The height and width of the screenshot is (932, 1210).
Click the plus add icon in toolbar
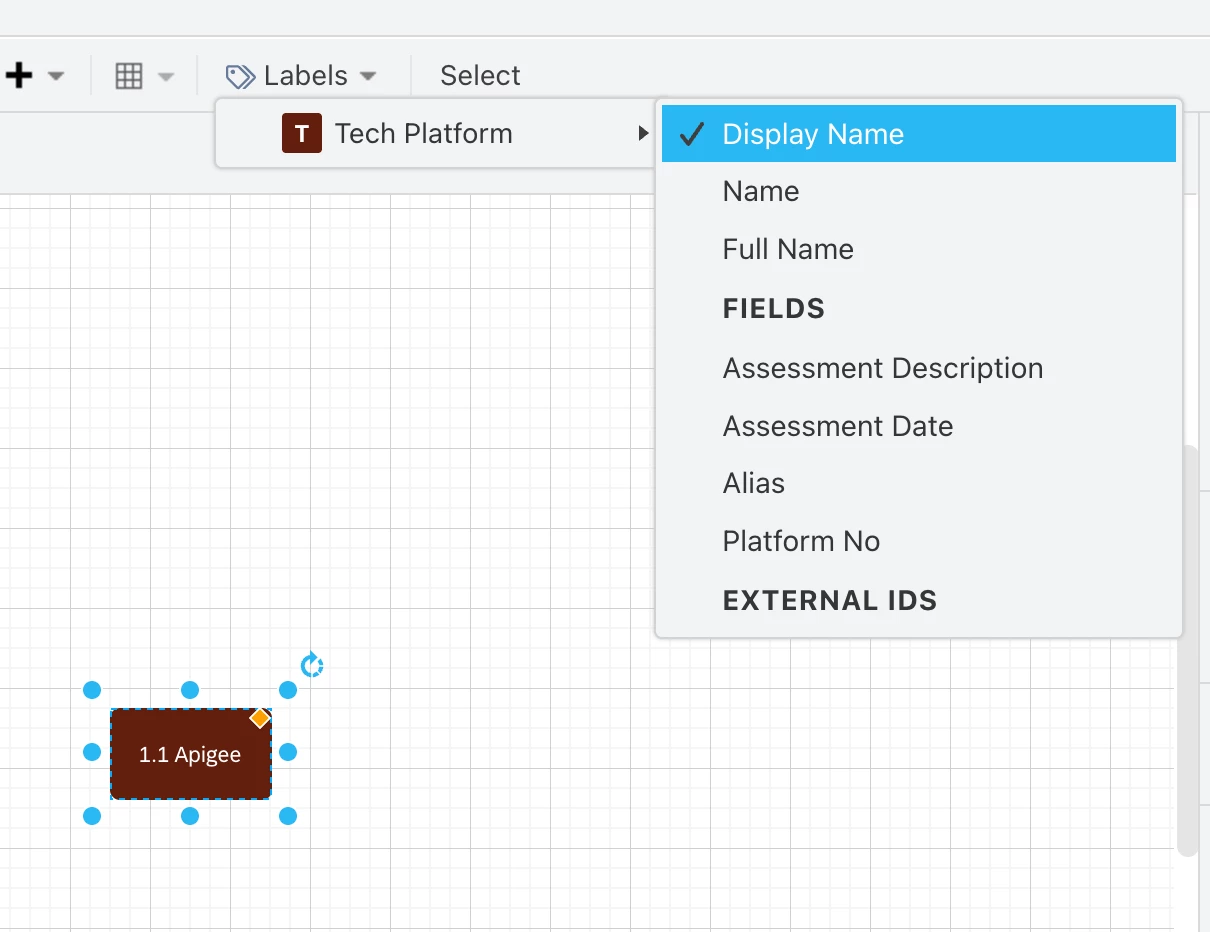[x=20, y=76]
